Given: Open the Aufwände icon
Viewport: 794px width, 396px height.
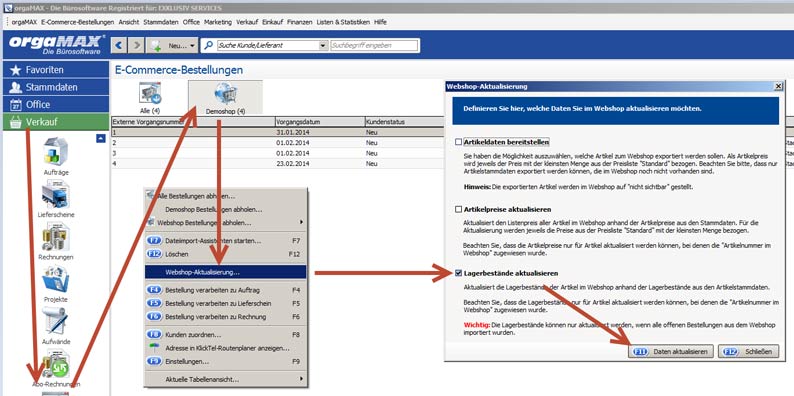Looking at the screenshot, I should (x=56, y=321).
